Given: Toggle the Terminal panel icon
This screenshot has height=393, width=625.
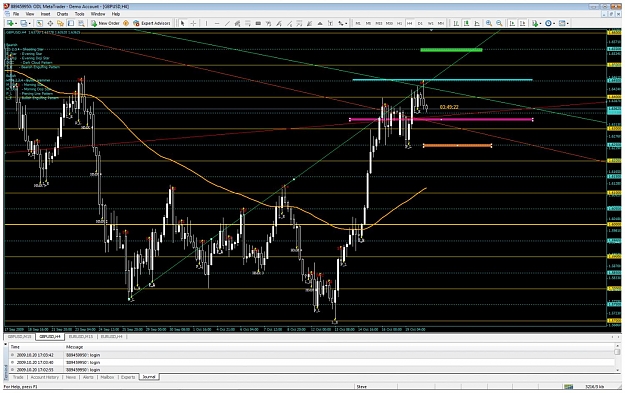Looking at the screenshot, I should click(71, 23).
